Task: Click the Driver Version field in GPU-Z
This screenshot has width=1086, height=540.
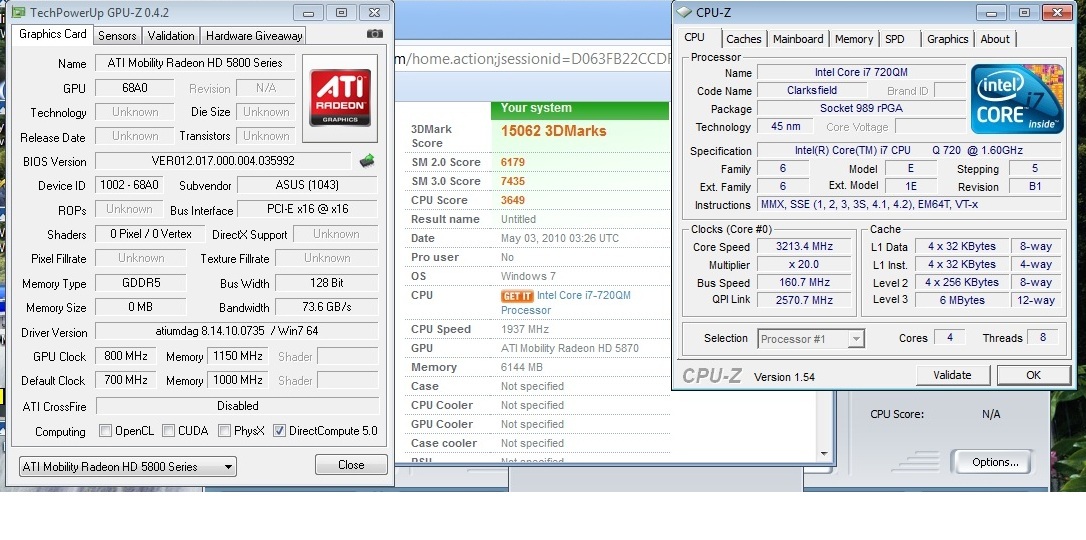Action: coord(236,331)
